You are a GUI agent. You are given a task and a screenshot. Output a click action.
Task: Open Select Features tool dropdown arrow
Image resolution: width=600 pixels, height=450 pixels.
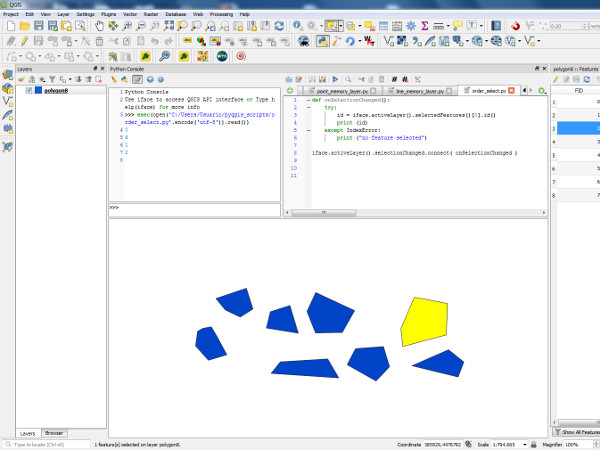[341, 26]
